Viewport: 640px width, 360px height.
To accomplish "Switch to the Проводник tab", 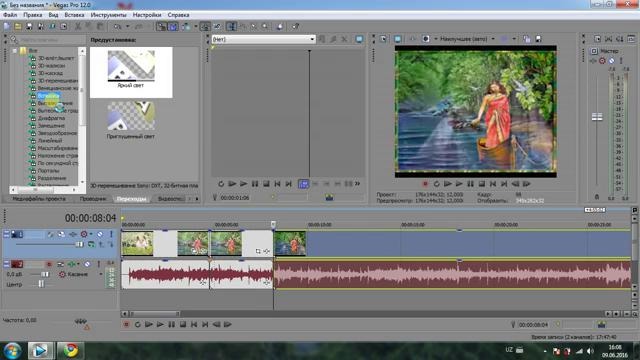I will pyautogui.click(x=93, y=199).
